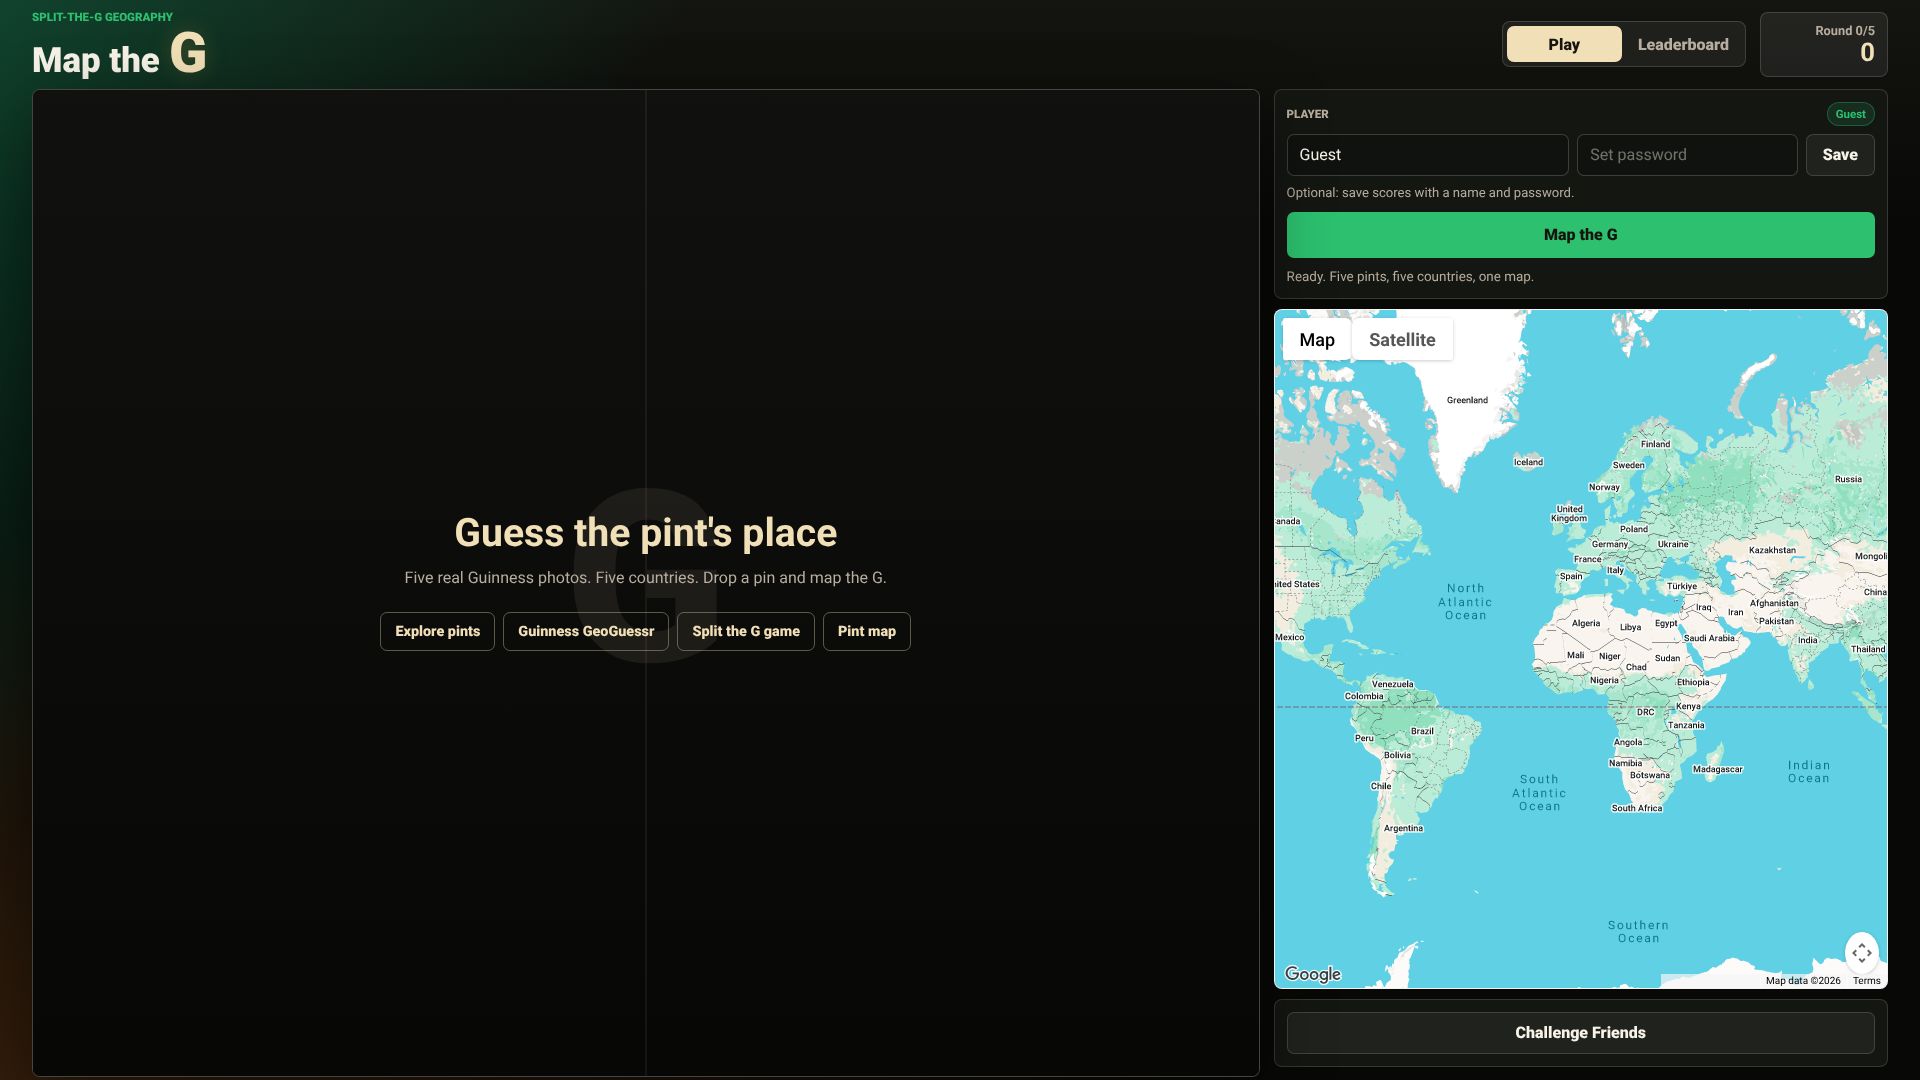The height and width of the screenshot is (1080, 1920).
Task: Click Finland label on the map
Action: pyautogui.click(x=1655, y=444)
